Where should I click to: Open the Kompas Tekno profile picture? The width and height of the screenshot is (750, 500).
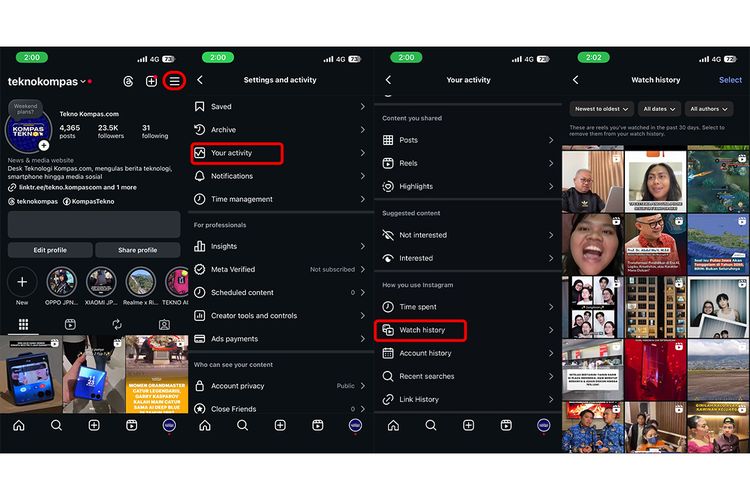28,130
